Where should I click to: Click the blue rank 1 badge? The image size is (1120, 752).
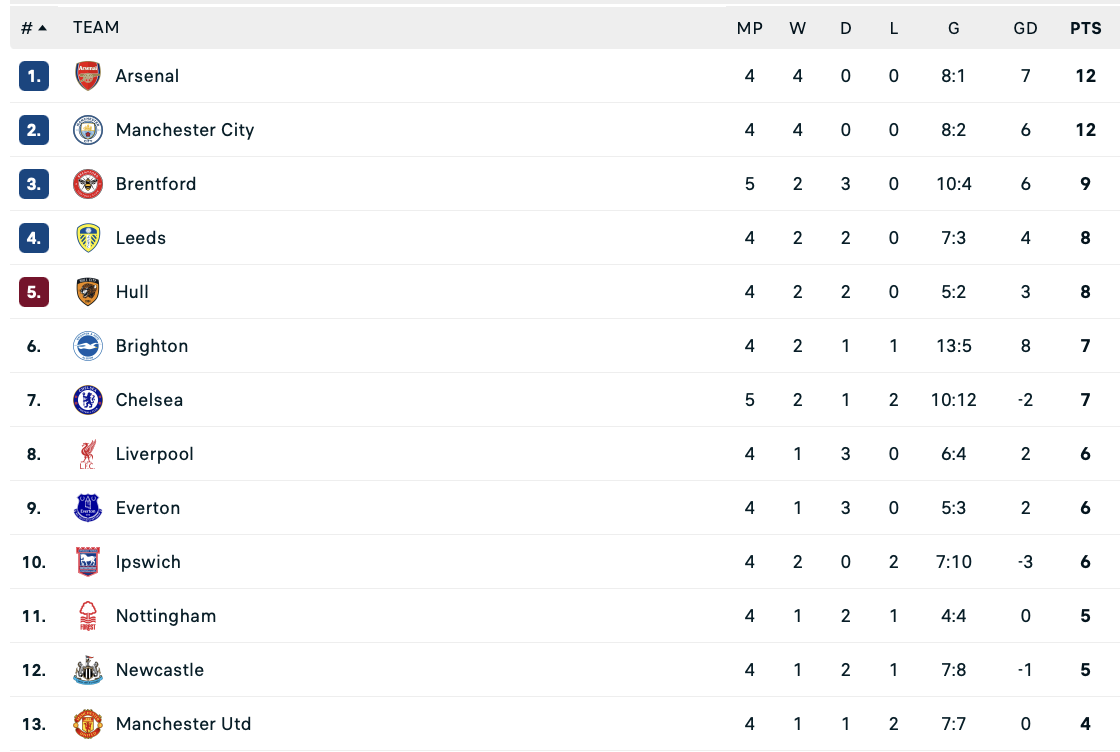34,76
